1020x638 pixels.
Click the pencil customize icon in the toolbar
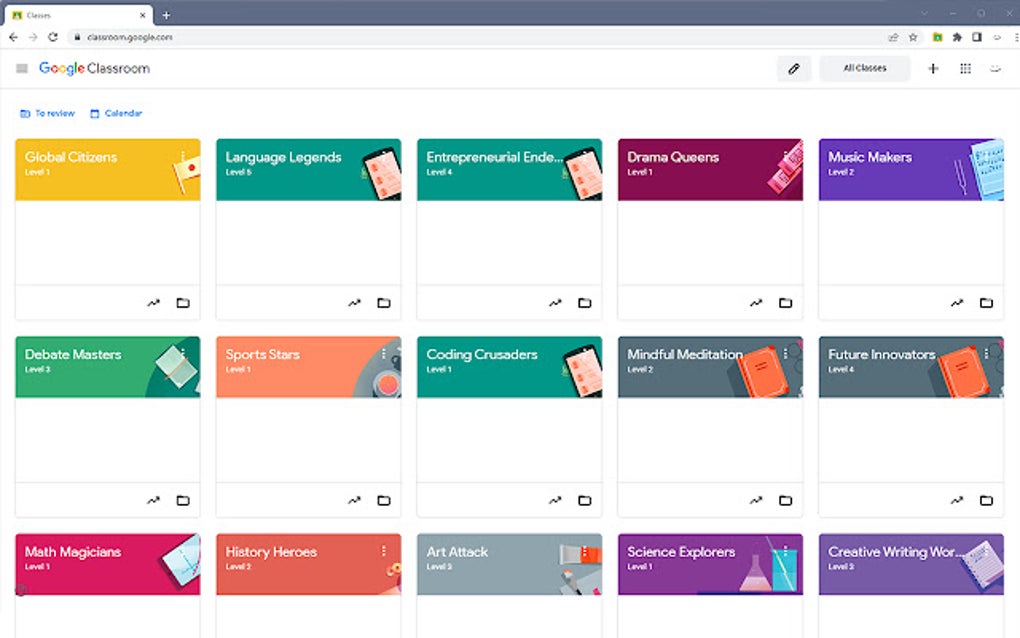tap(795, 68)
